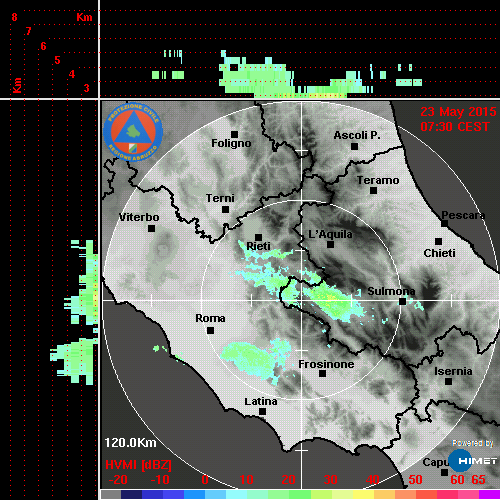Click the 10 dBZ scale value

pyautogui.click(x=246, y=480)
